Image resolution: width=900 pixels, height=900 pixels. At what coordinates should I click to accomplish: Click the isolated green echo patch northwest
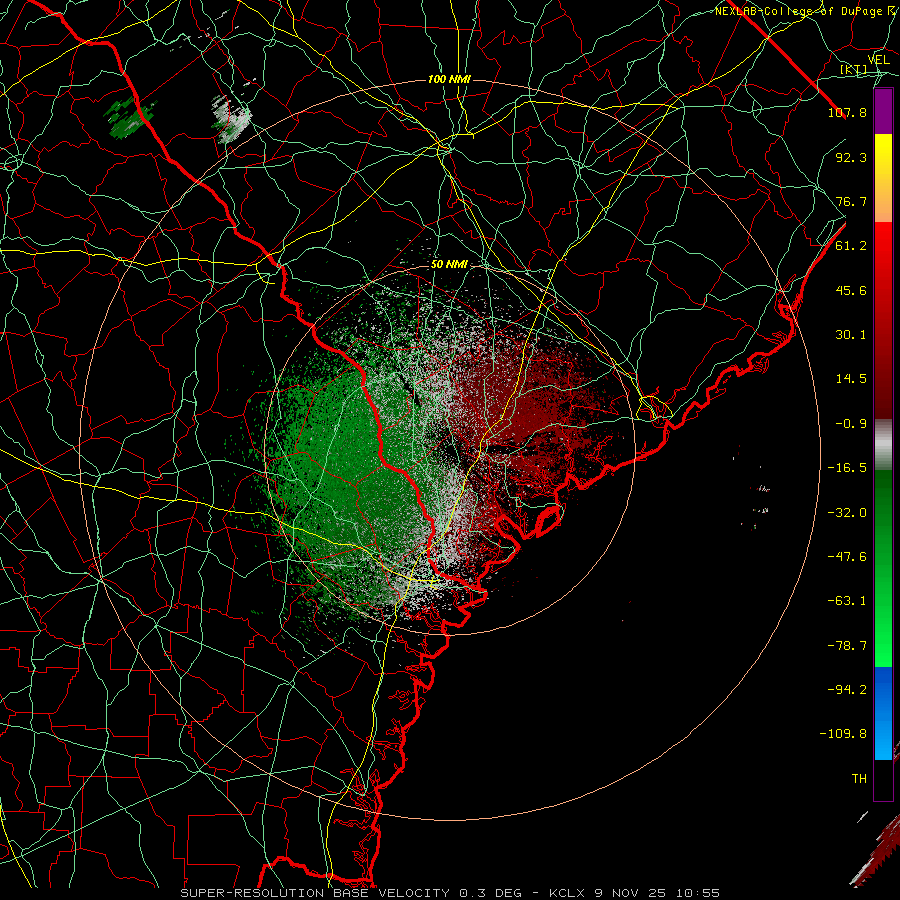[x=131, y=119]
